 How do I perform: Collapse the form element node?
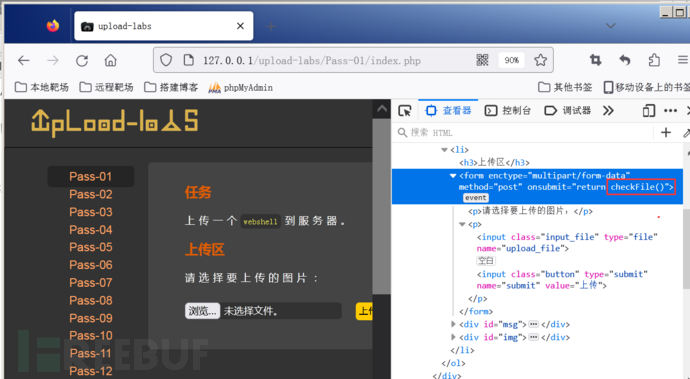click(453, 176)
